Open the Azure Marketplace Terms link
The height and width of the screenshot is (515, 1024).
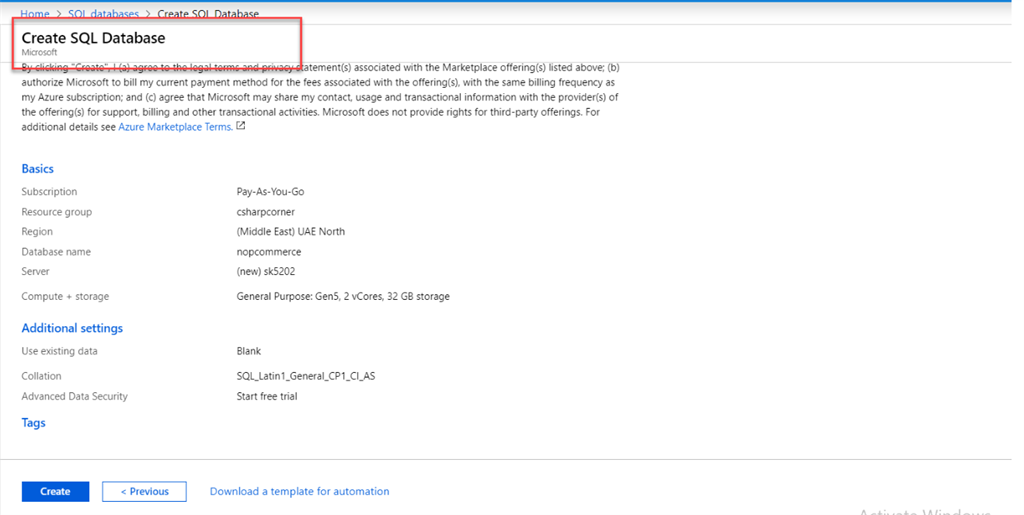(175, 127)
